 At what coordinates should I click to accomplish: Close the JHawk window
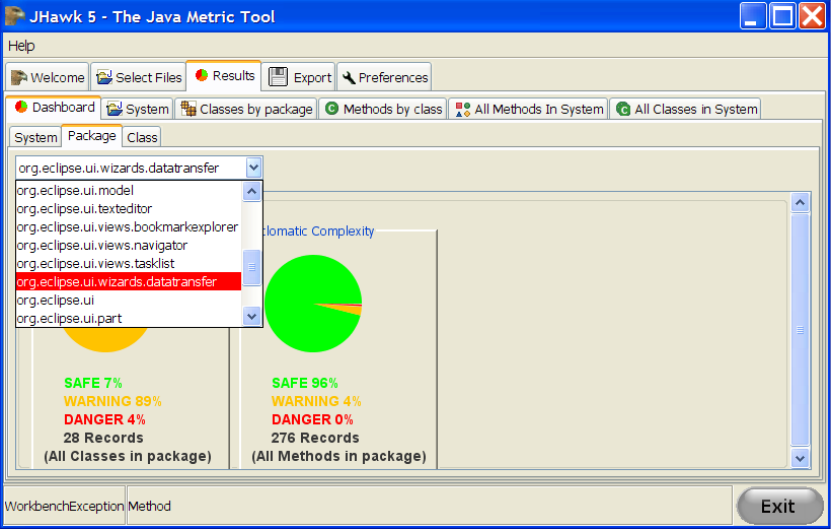click(x=812, y=16)
